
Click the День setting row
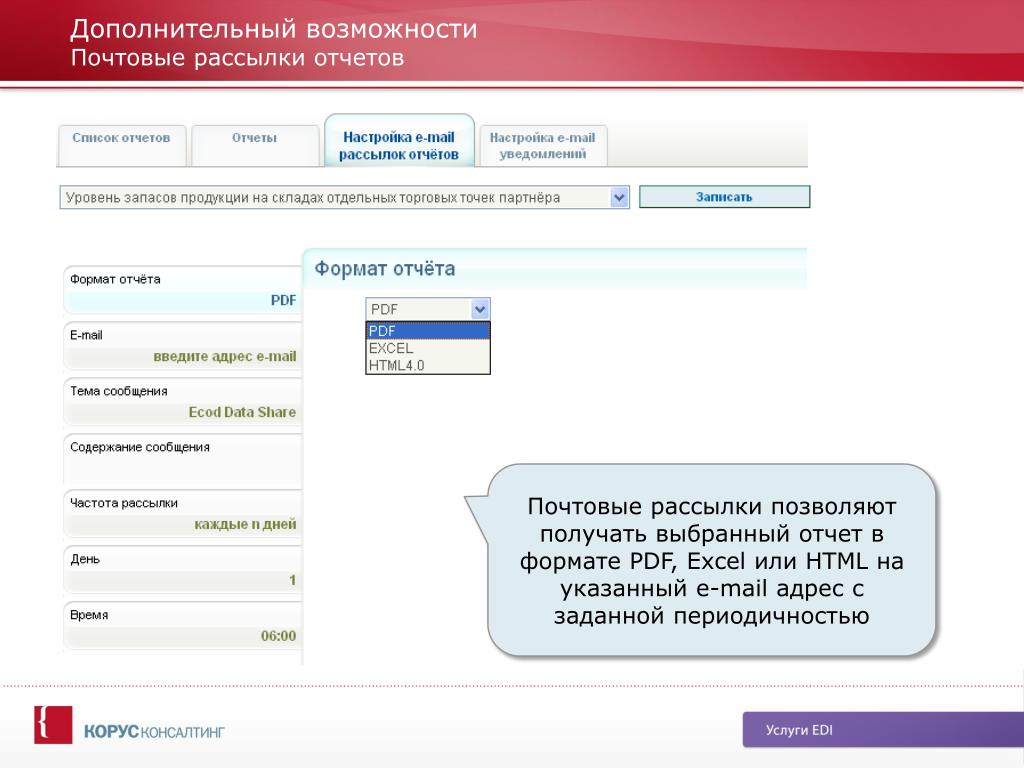pos(183,569)
